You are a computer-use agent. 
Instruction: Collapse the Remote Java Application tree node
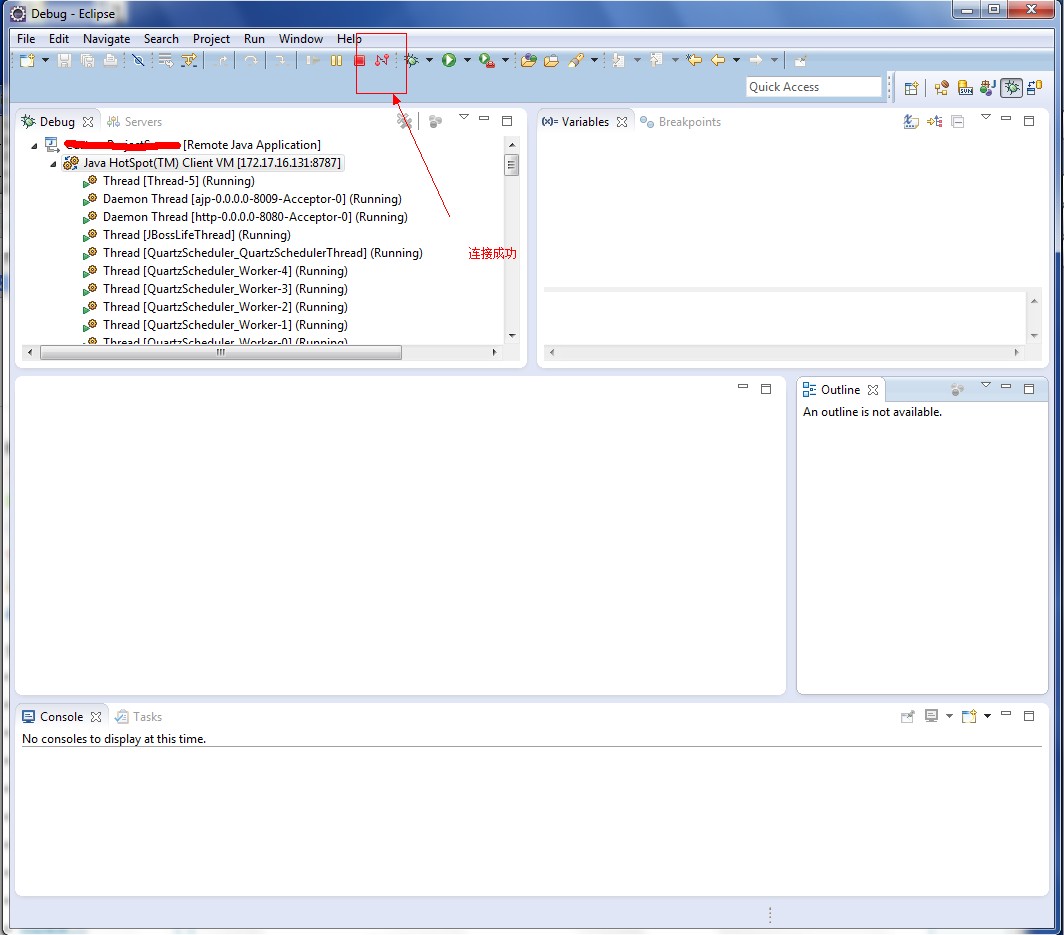point(34,146)
